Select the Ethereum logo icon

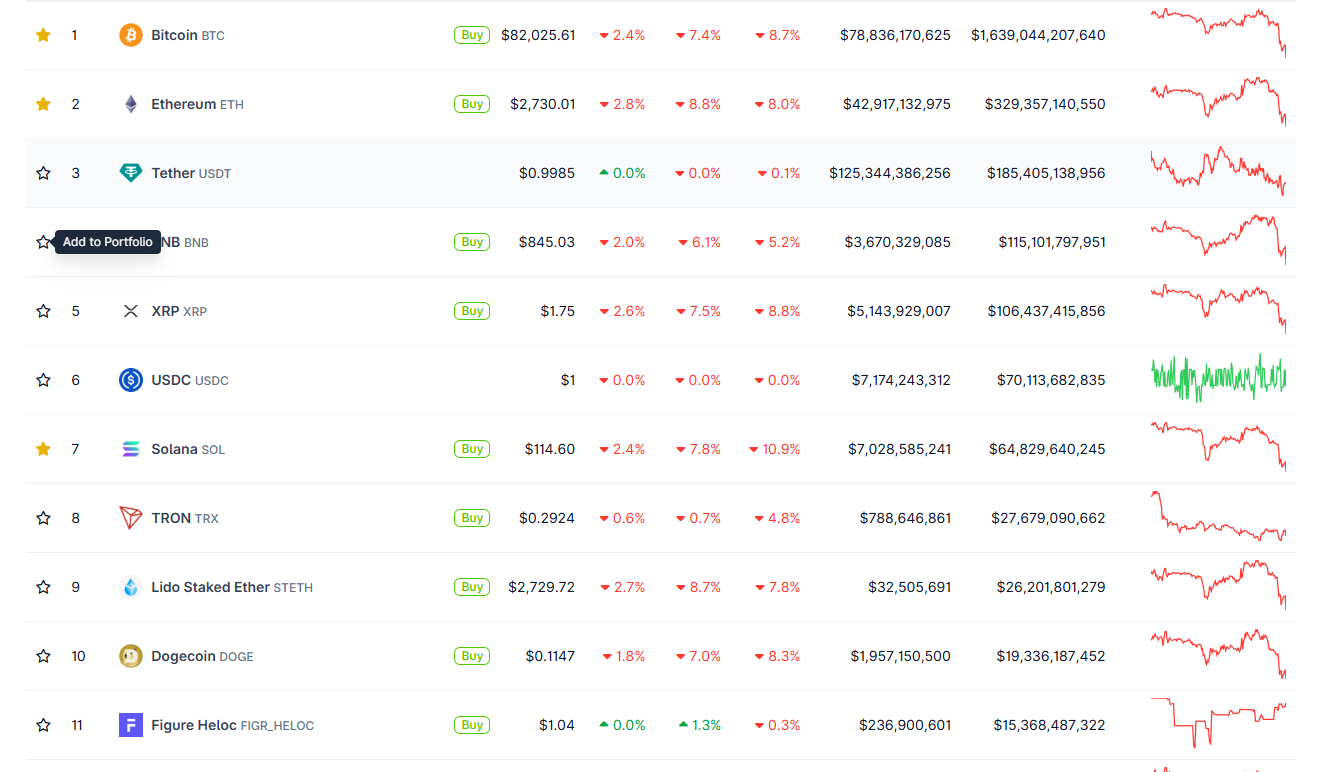coord(130,103)
